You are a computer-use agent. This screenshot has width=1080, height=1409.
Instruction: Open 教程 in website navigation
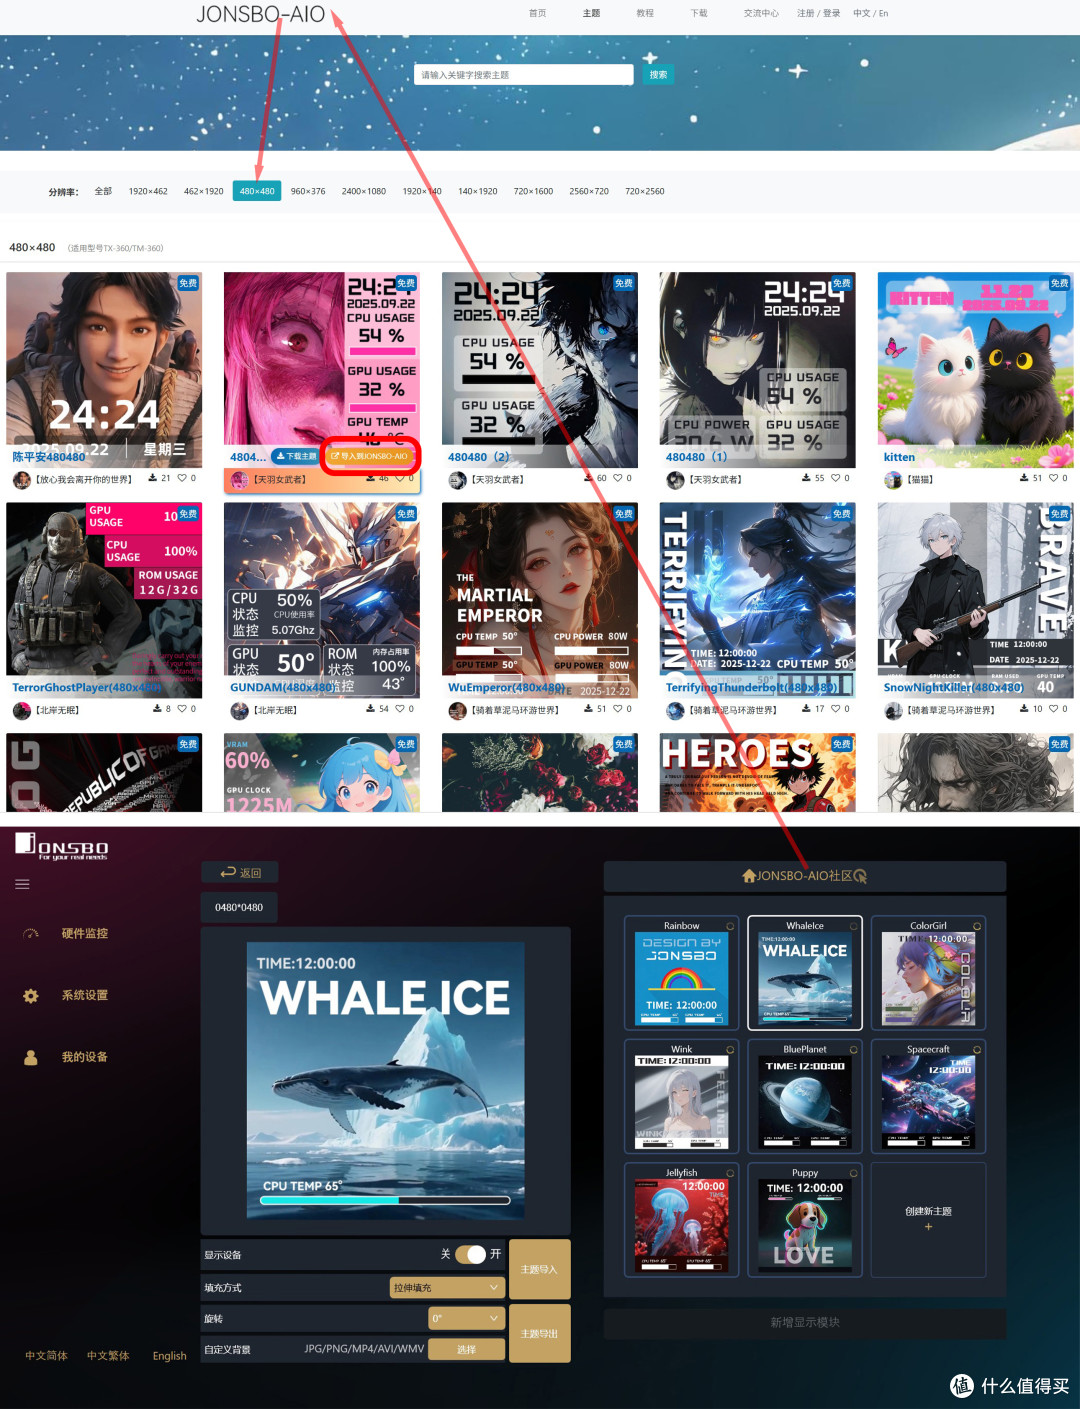645,13
